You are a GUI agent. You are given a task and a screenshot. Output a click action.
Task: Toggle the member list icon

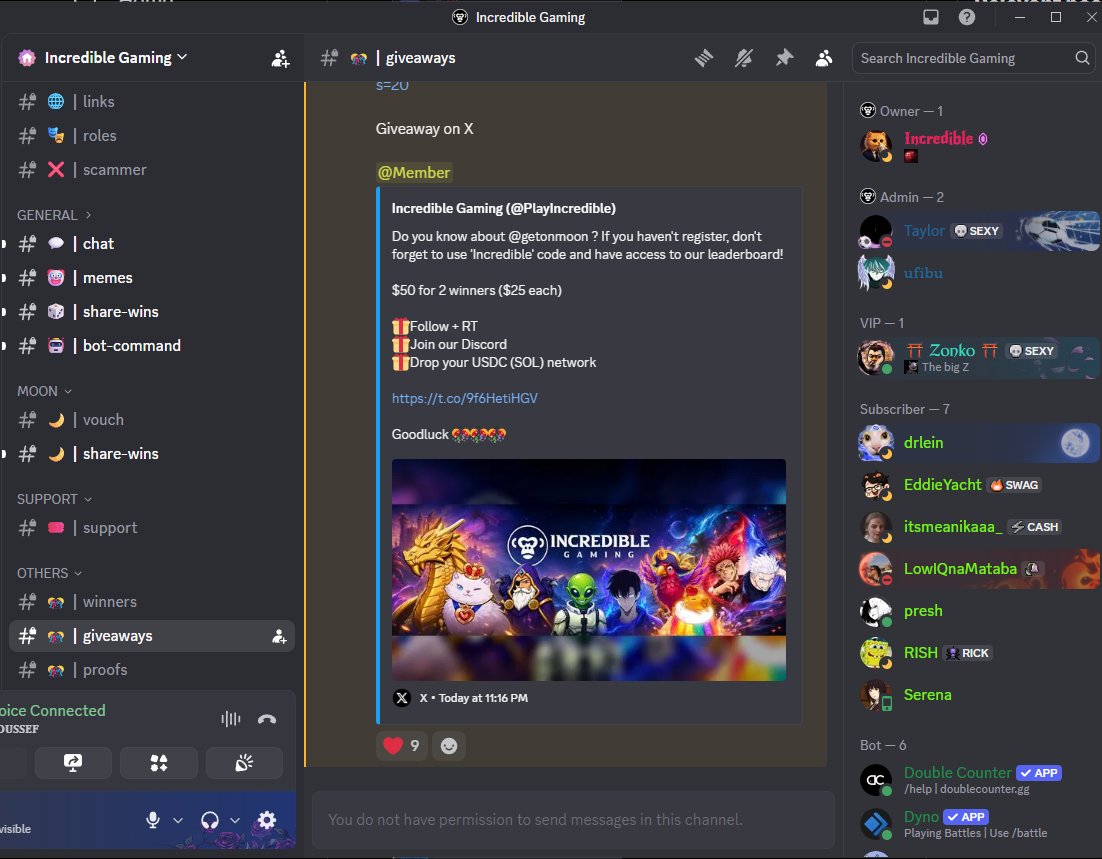pos(824,58)
